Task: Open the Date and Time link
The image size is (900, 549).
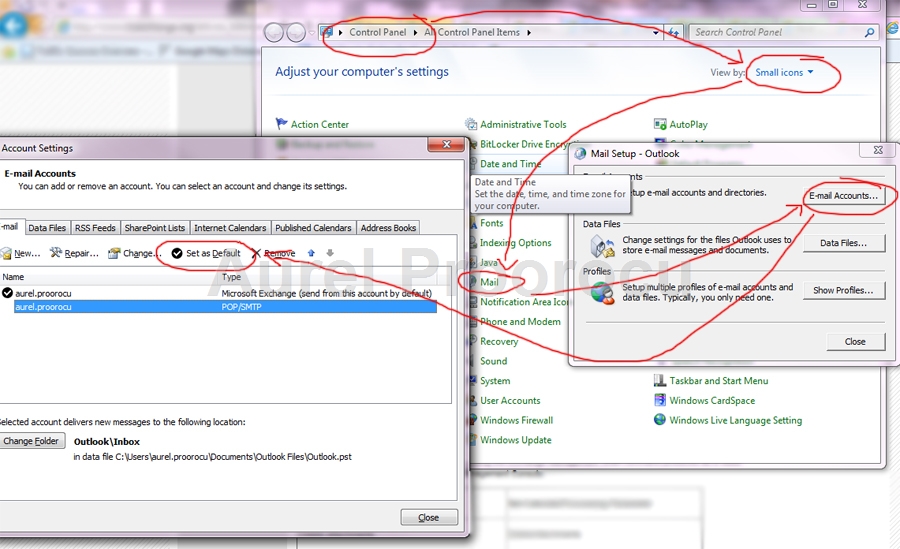Action: (510, 164)
